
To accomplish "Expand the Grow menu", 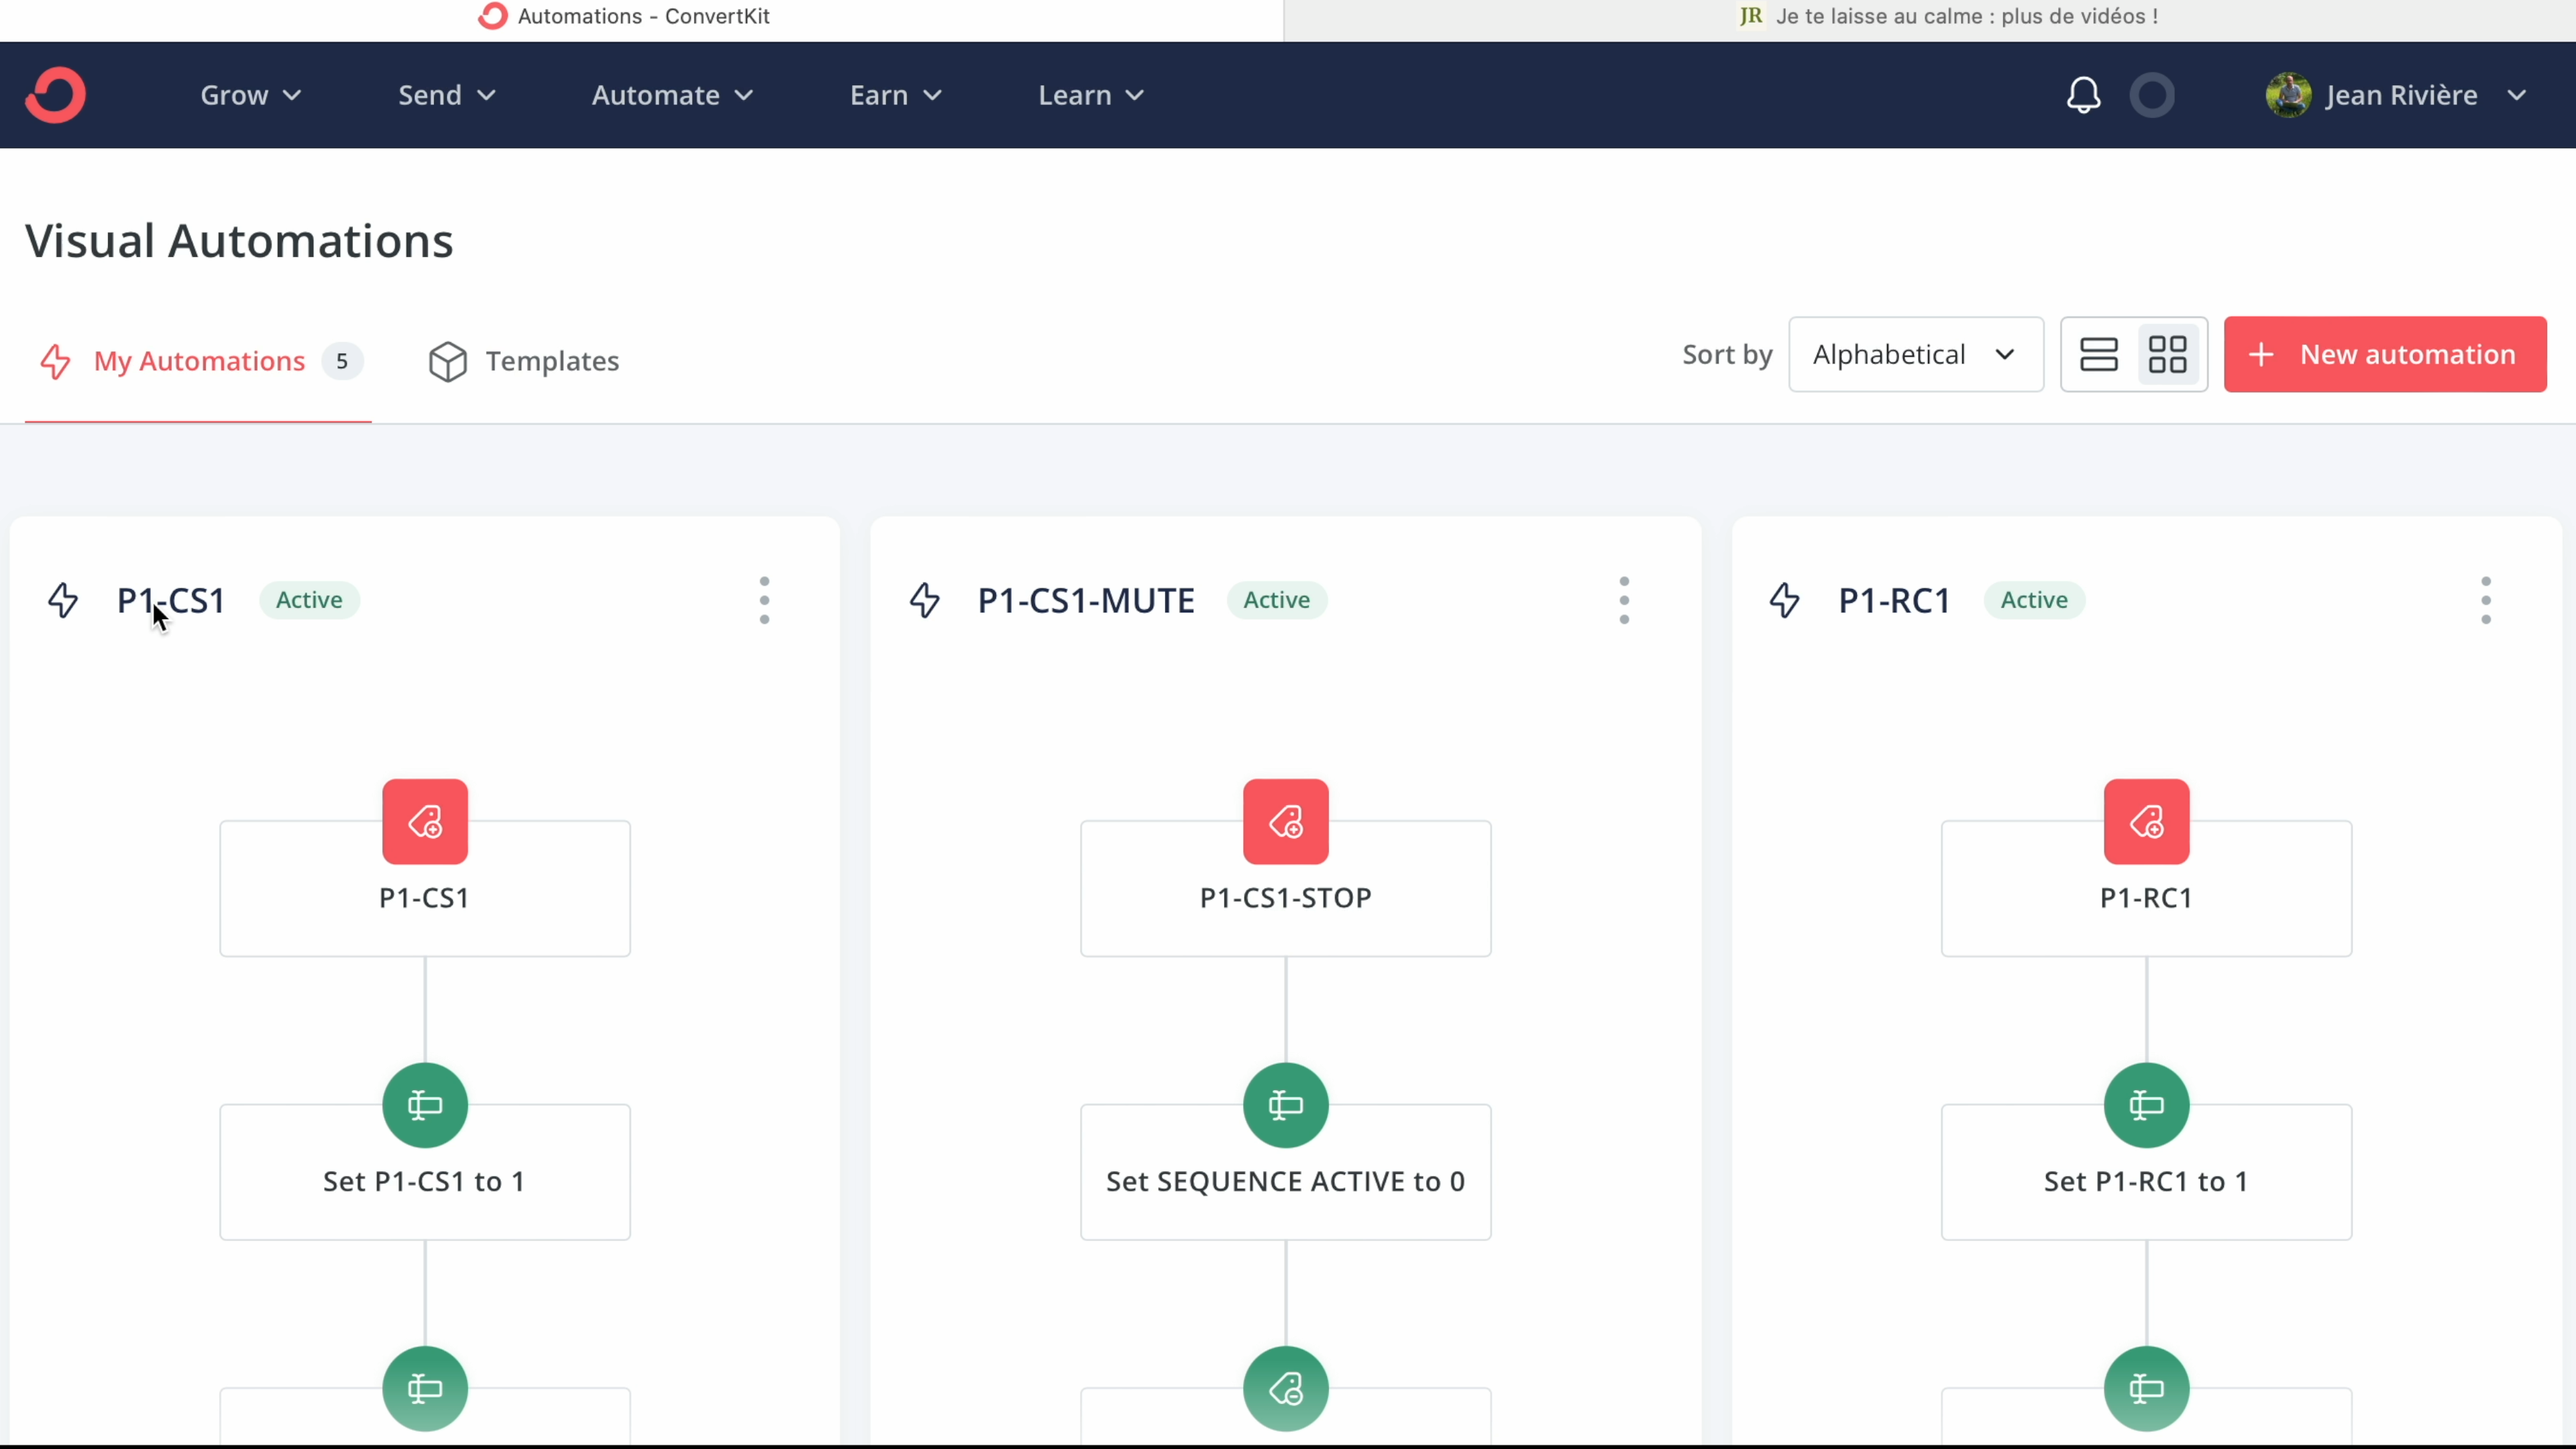I will (x=250, y=95).
